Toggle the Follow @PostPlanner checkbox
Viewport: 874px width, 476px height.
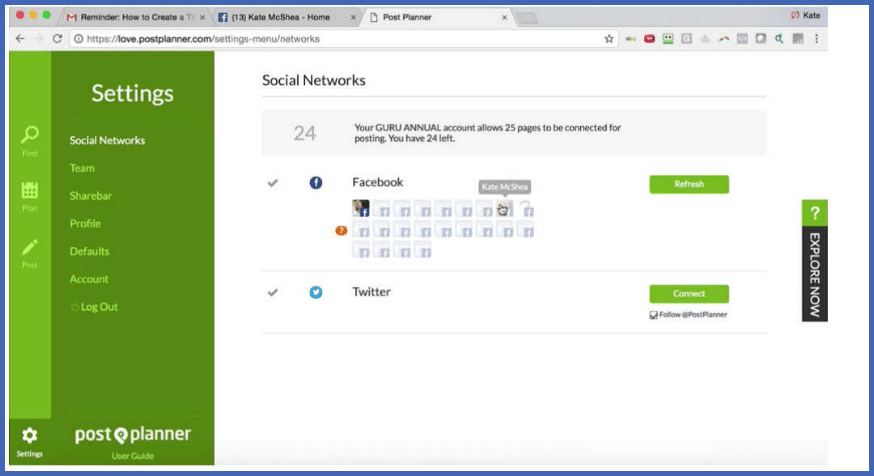(653, 315)
